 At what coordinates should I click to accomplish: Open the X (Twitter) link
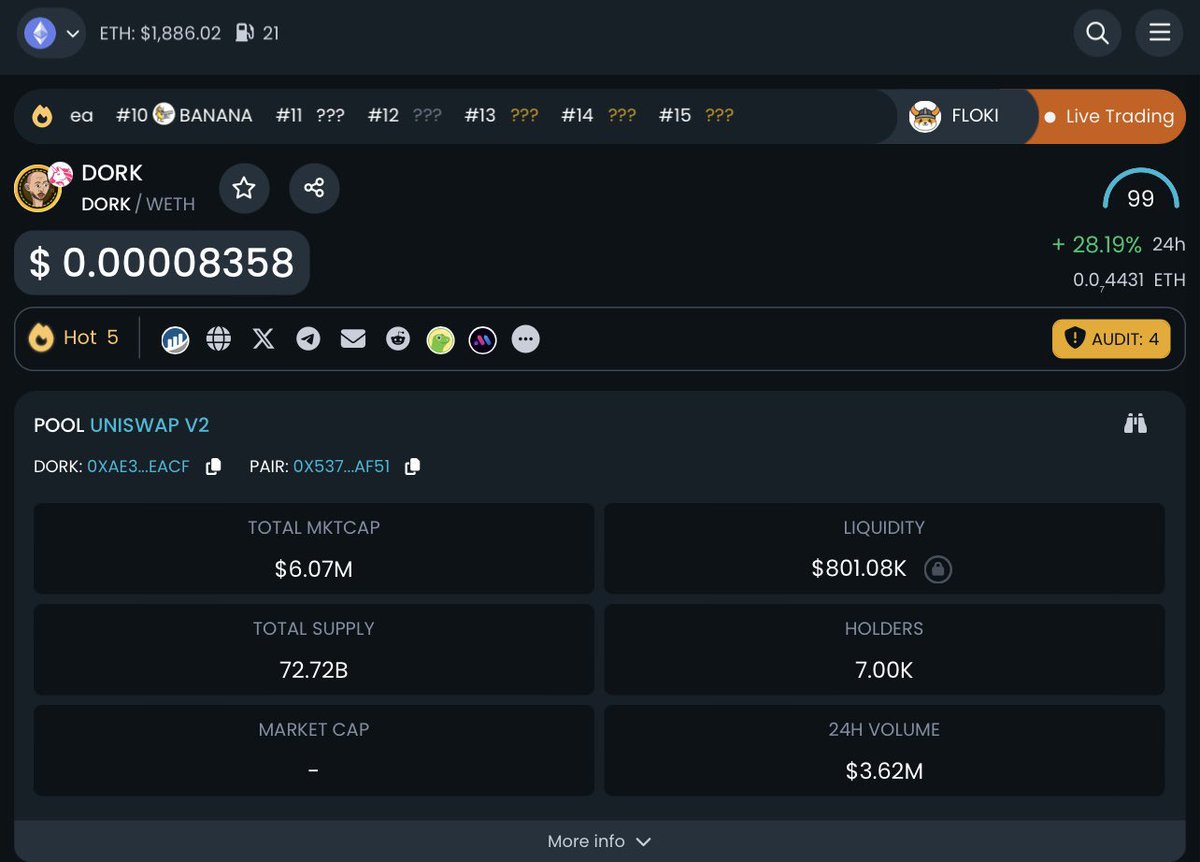[x=263, y=339]
